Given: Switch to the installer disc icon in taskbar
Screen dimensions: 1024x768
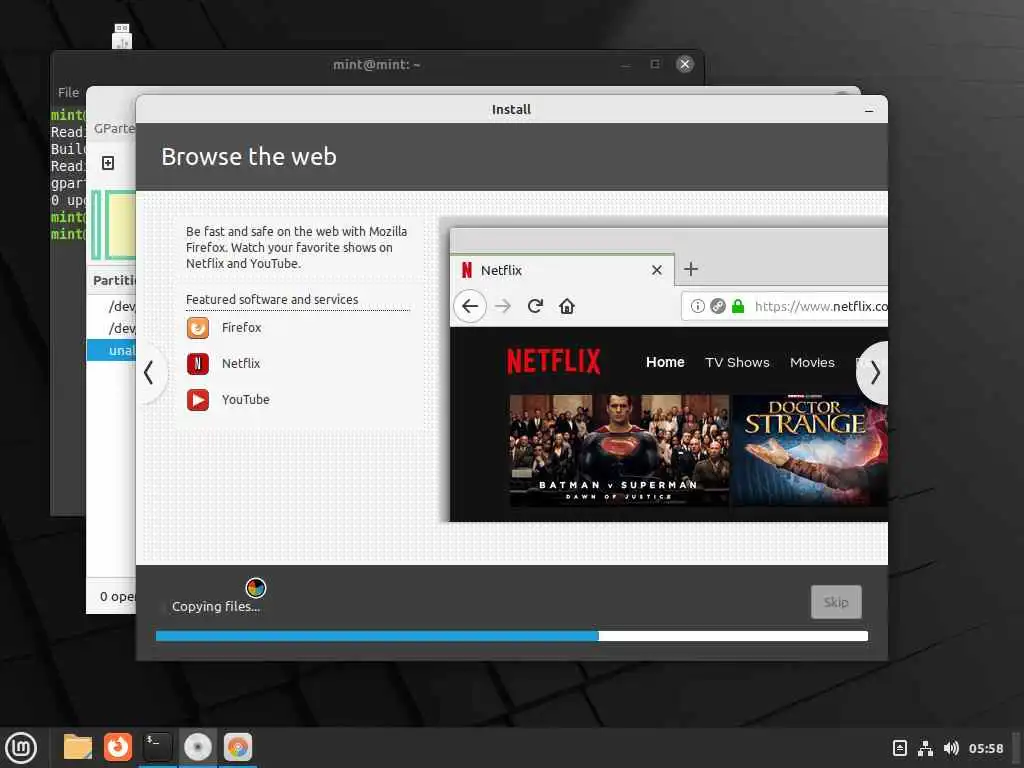Looking at the screenshot, I should pyautogui.click(x=198, y=747).
